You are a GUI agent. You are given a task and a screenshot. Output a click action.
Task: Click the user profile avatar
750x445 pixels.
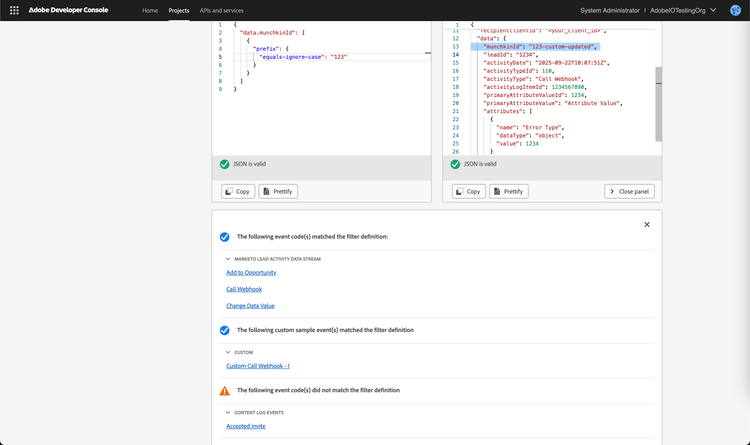point(735,10)
